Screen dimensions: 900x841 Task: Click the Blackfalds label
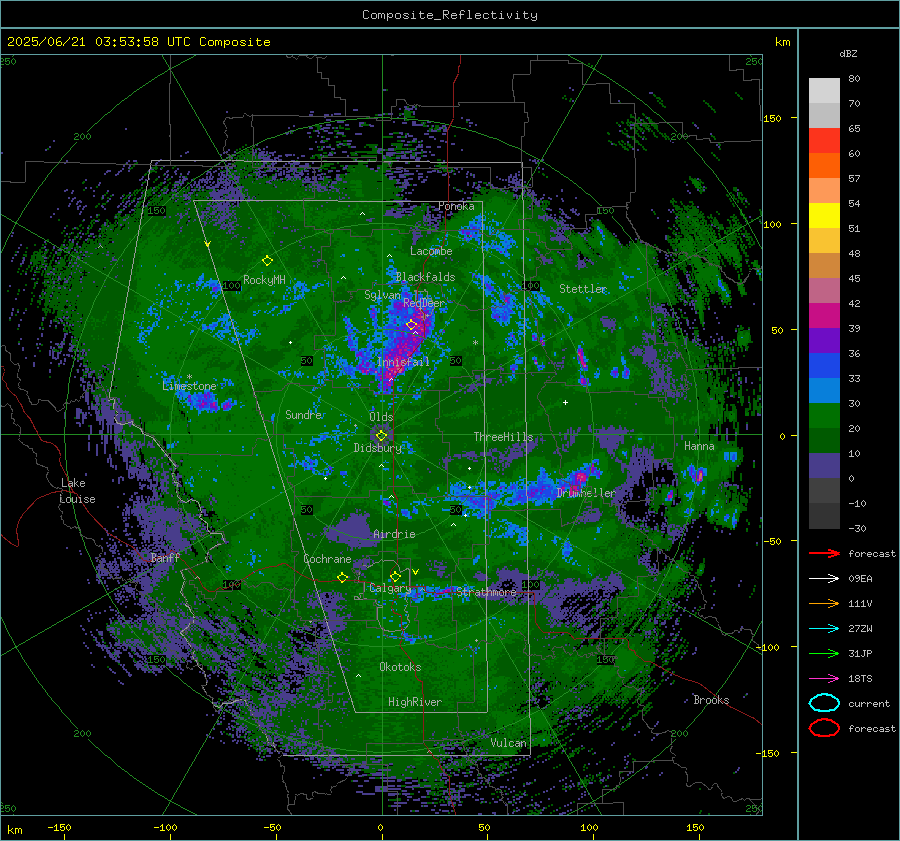pyautogui.click(x=425, y=277)
